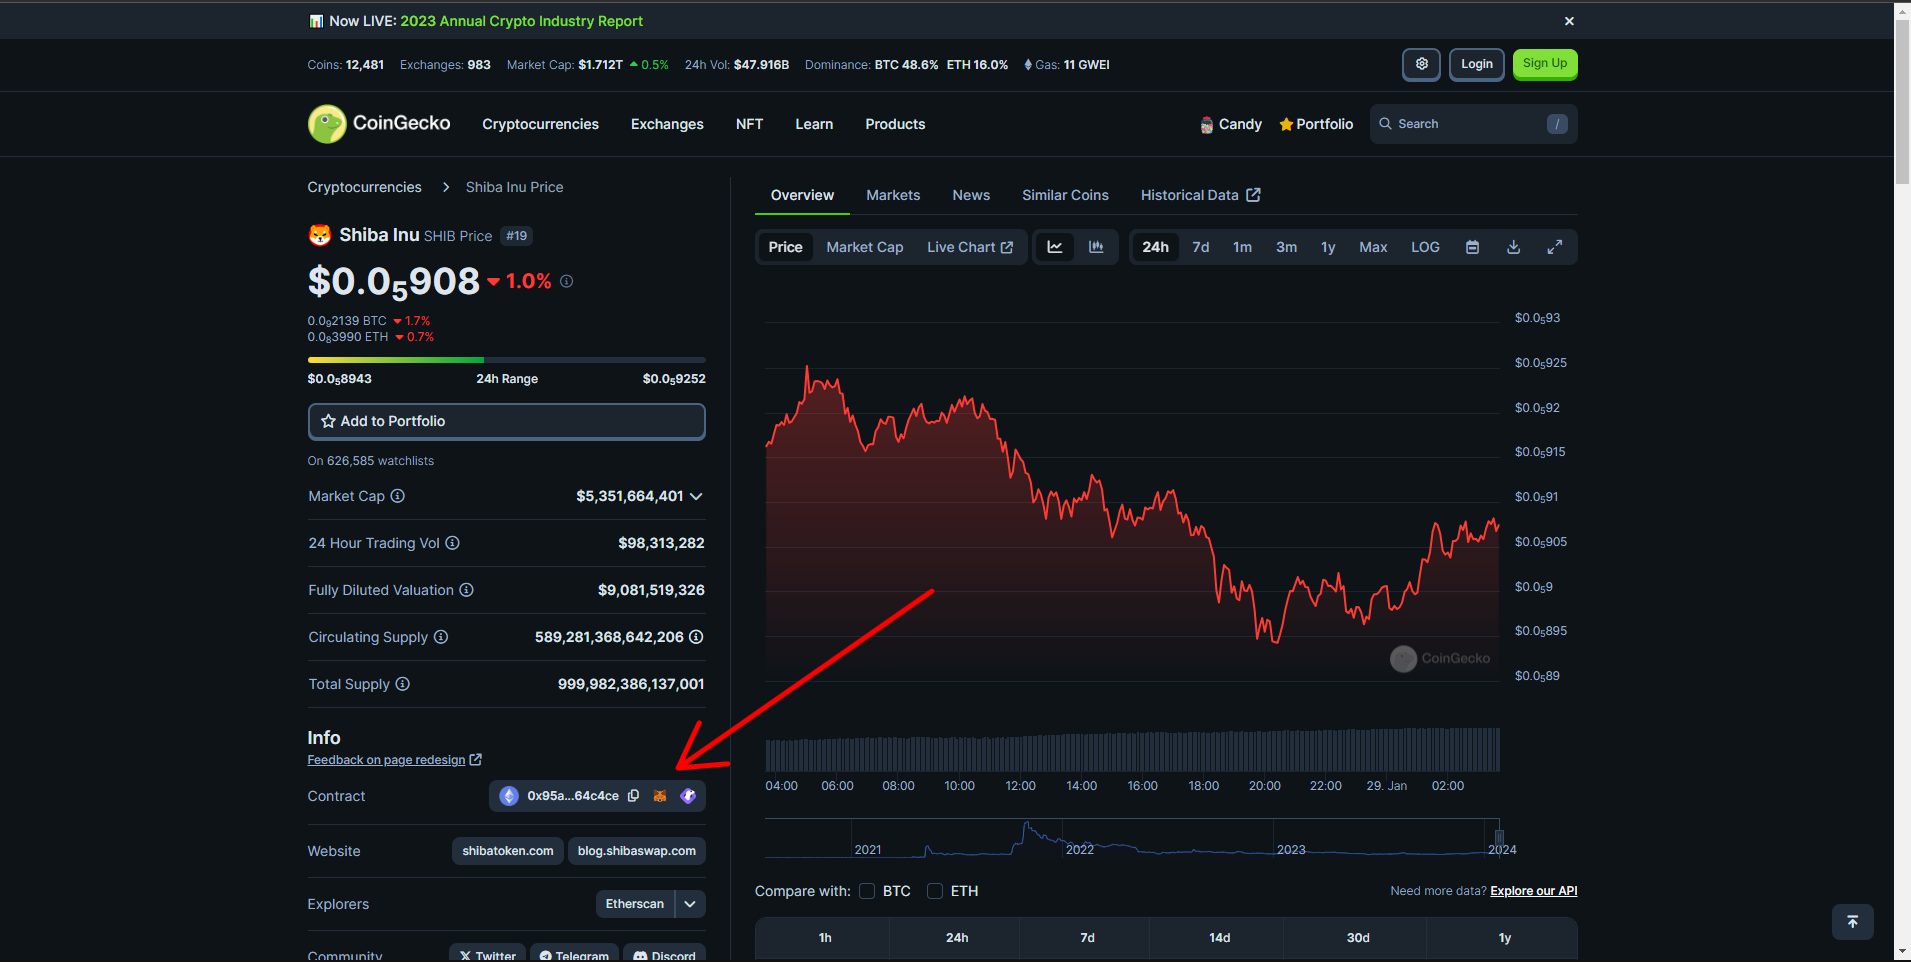Open Etherscan explorer link
This screenshot has height=962, width=1911.
click(x=635, y=904)
